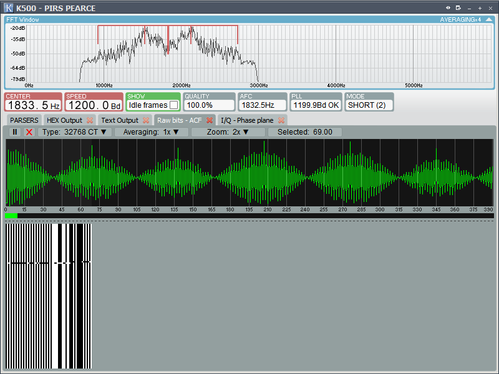
Task: Open the I/Q - Phase plane tab
Action: click(247, 120)
